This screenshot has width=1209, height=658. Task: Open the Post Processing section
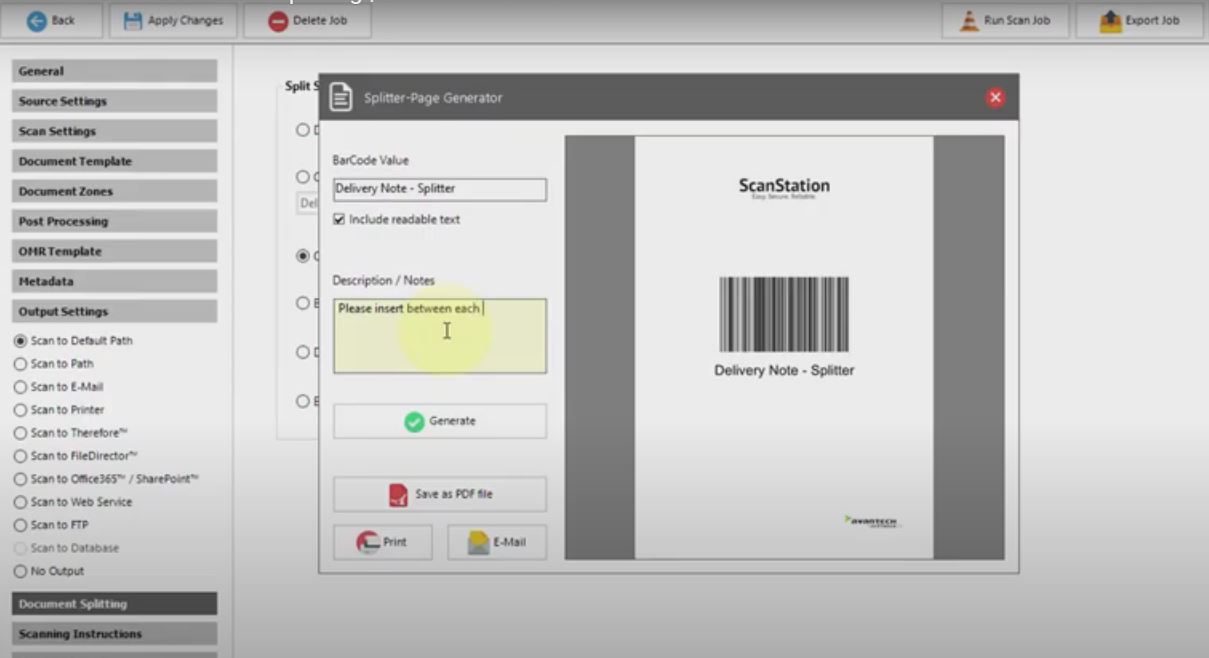click(x=114, y=221)
